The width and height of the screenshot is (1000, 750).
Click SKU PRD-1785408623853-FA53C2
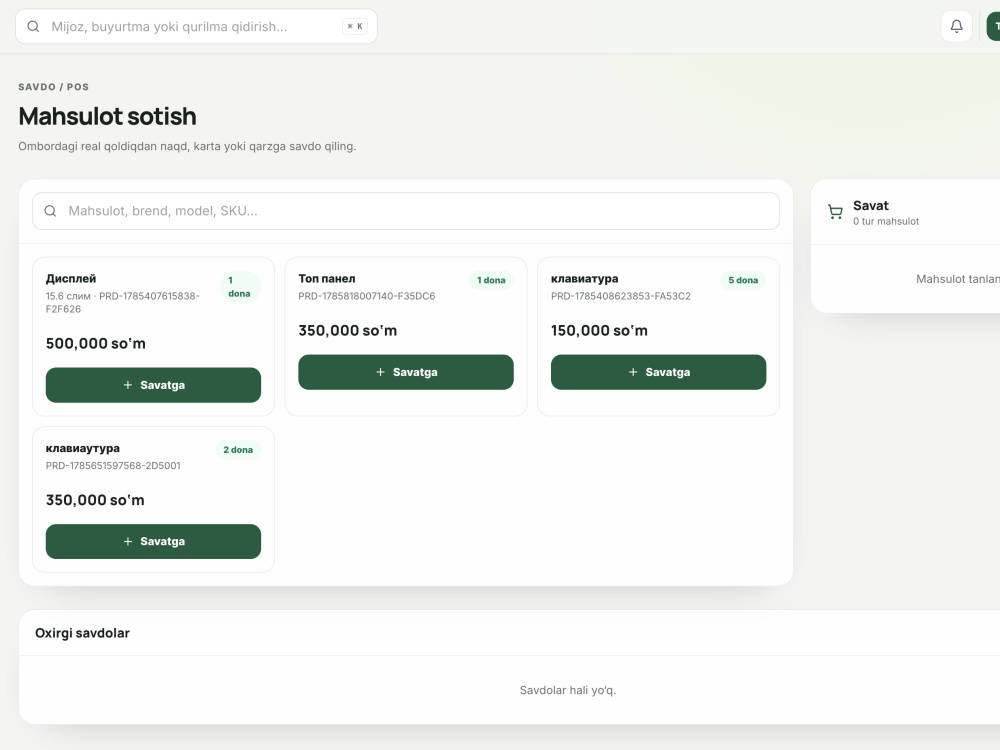click(621, 296)
